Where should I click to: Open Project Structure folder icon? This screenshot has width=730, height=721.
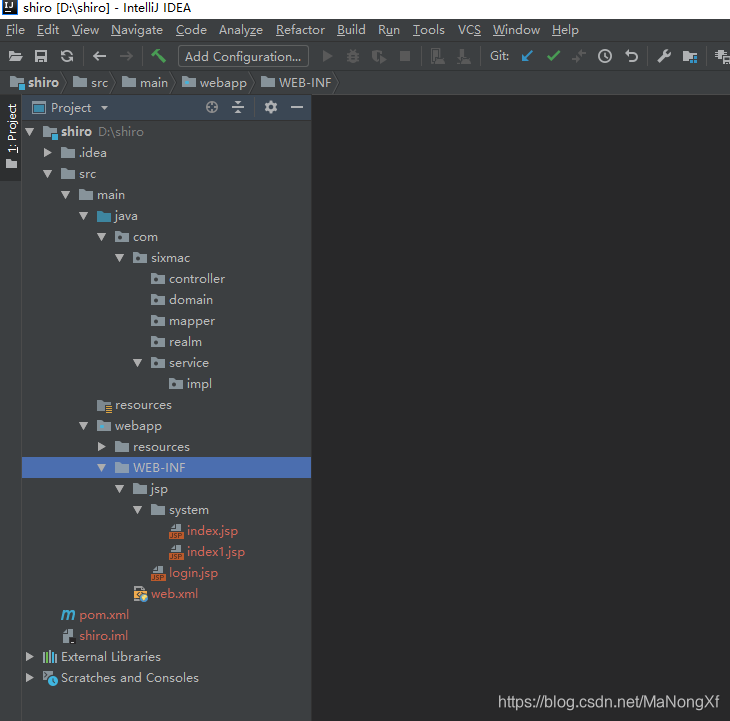(x=689, y=56)
